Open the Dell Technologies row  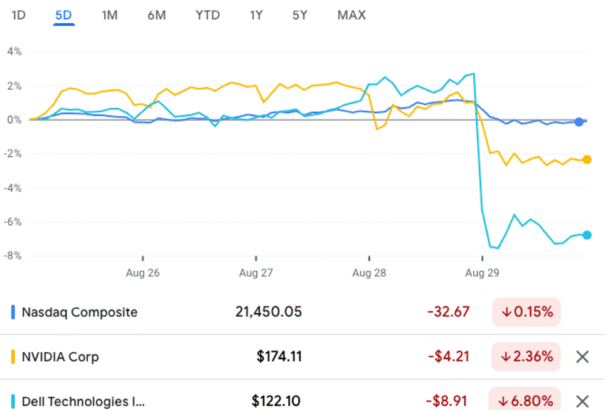84,401
